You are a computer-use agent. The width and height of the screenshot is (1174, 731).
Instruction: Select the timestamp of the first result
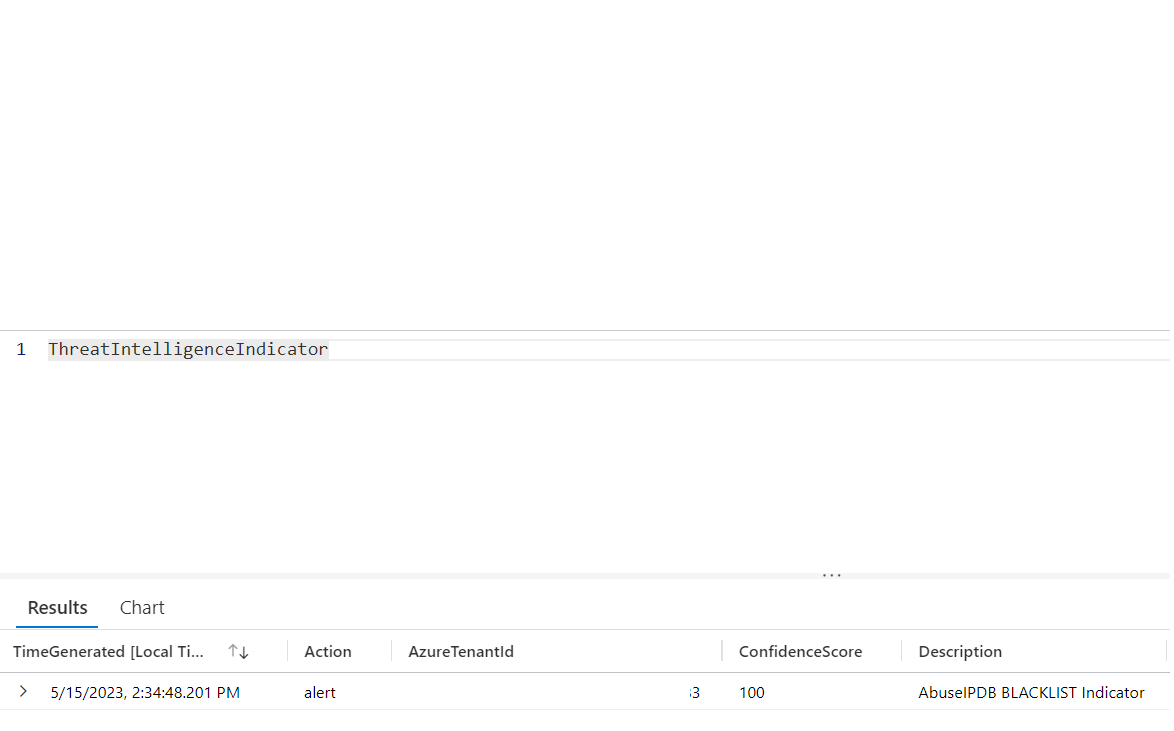pyautogui.click(x=144, y=692)
